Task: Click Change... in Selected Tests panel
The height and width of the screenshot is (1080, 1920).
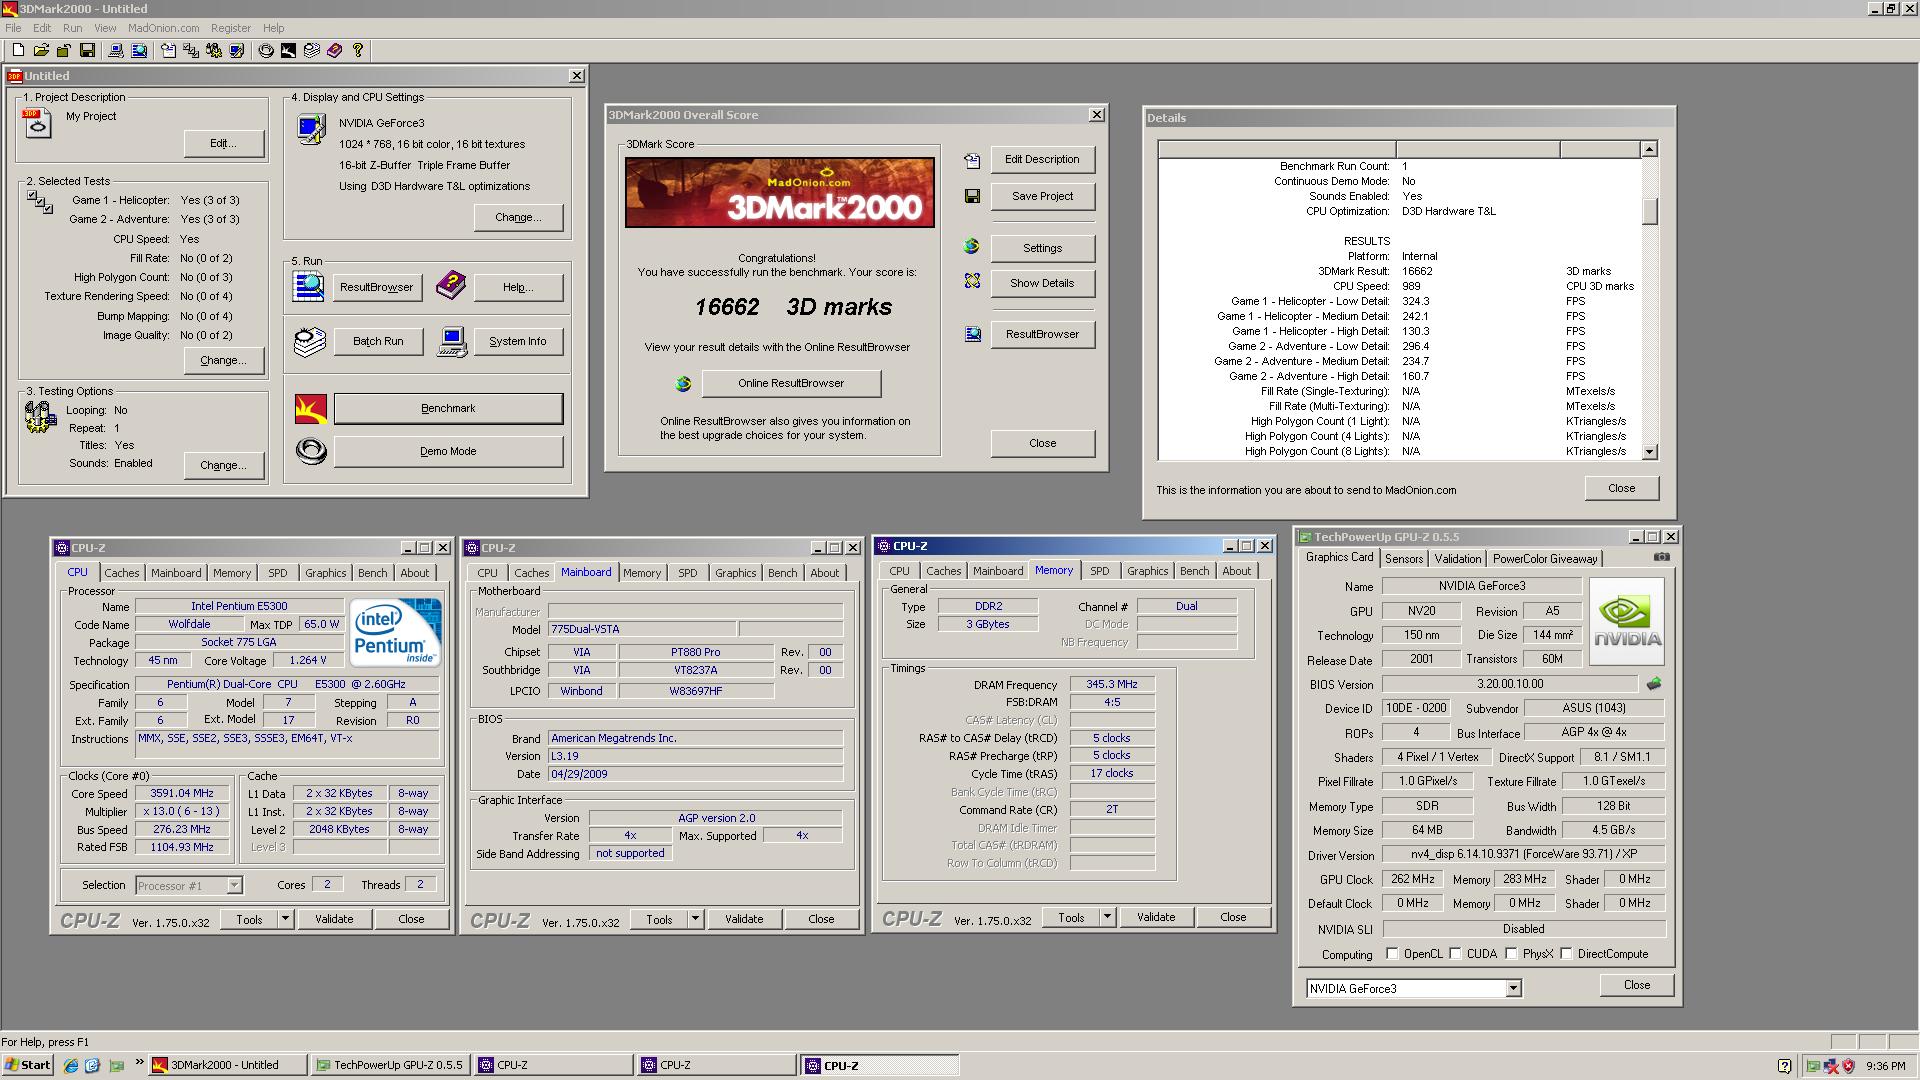Action: point(223,360)
